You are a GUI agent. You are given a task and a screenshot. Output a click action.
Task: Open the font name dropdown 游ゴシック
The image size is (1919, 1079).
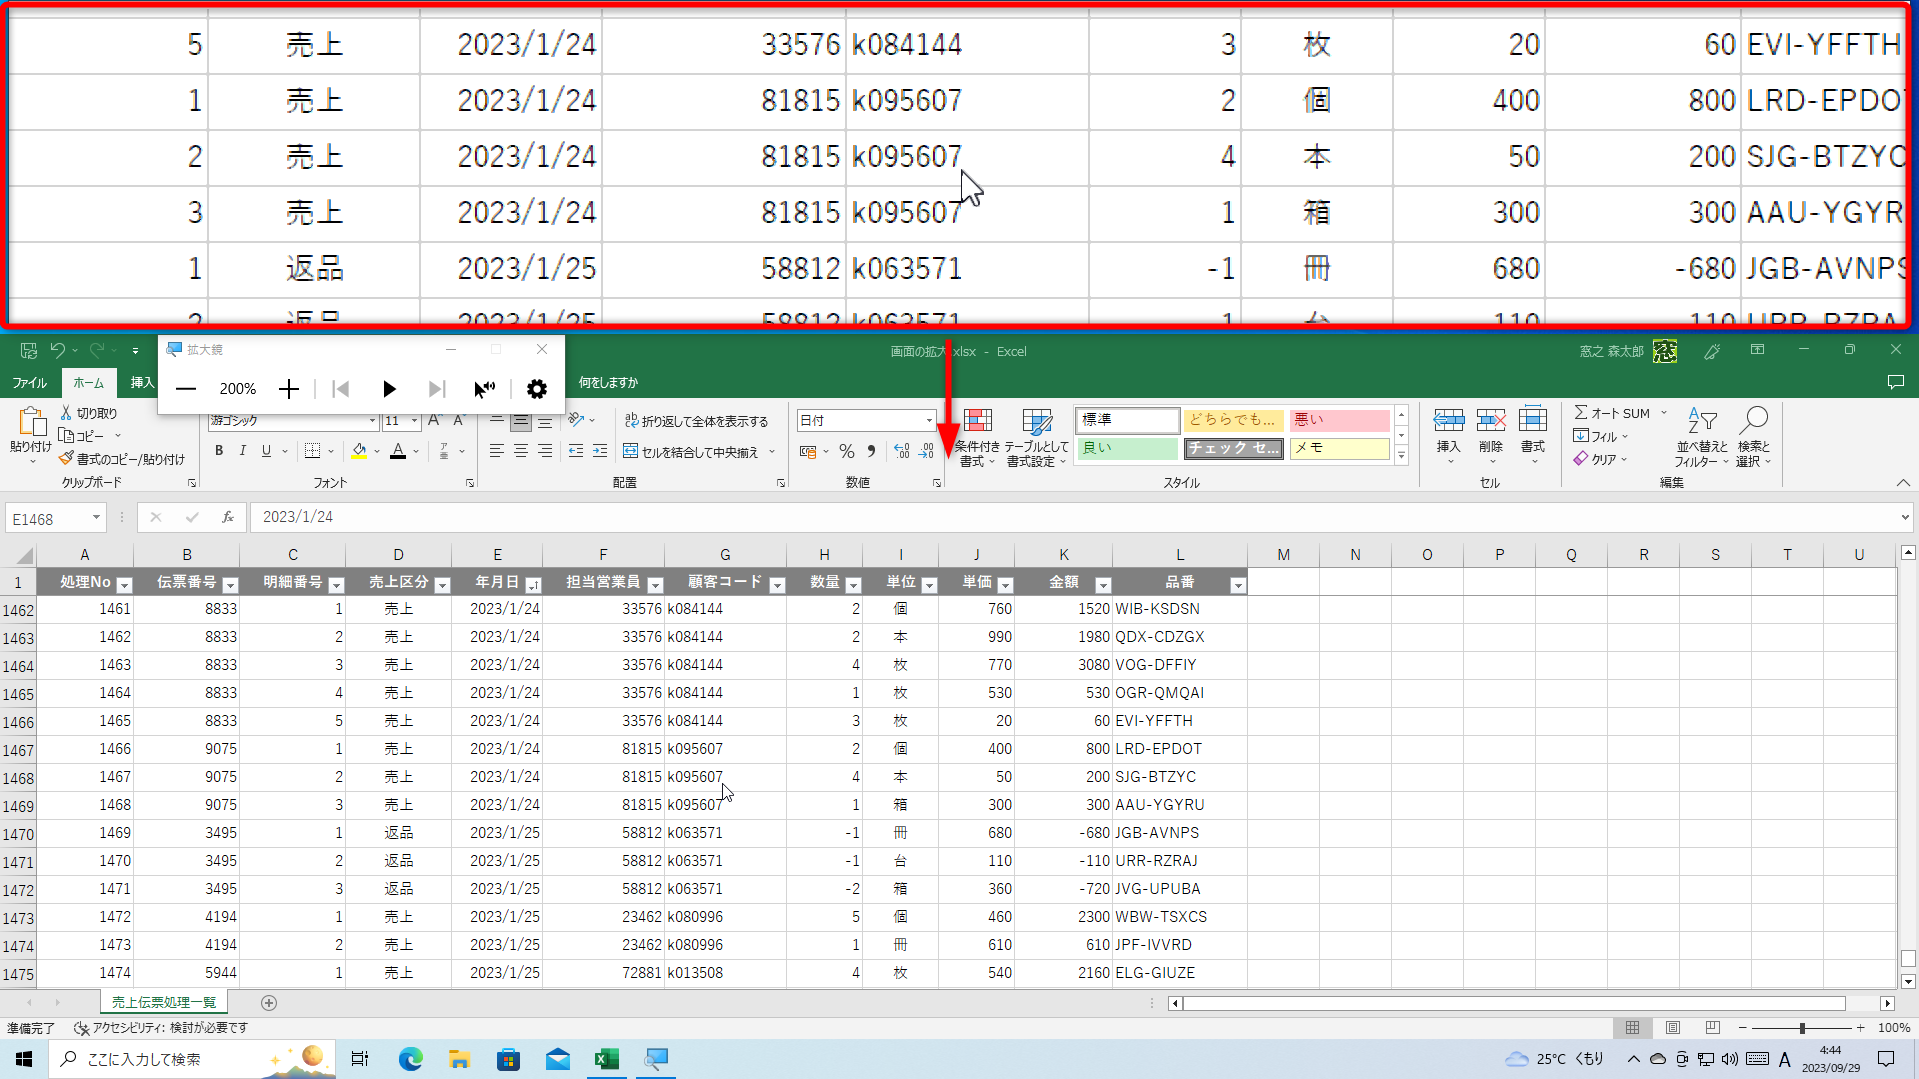coord(372,421)
